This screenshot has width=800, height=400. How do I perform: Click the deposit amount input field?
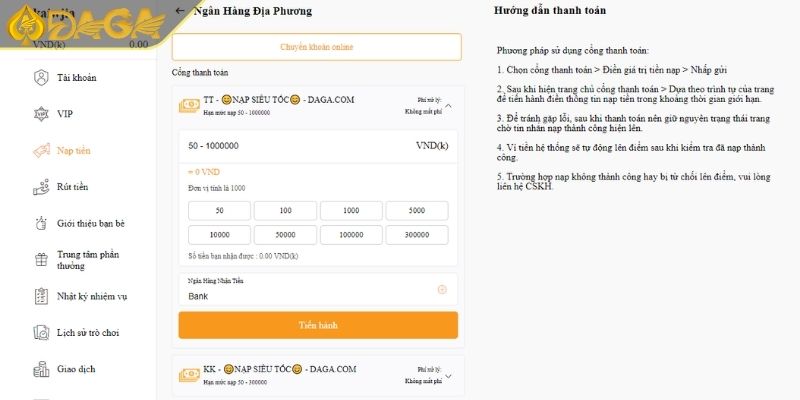tap(300, 146)
